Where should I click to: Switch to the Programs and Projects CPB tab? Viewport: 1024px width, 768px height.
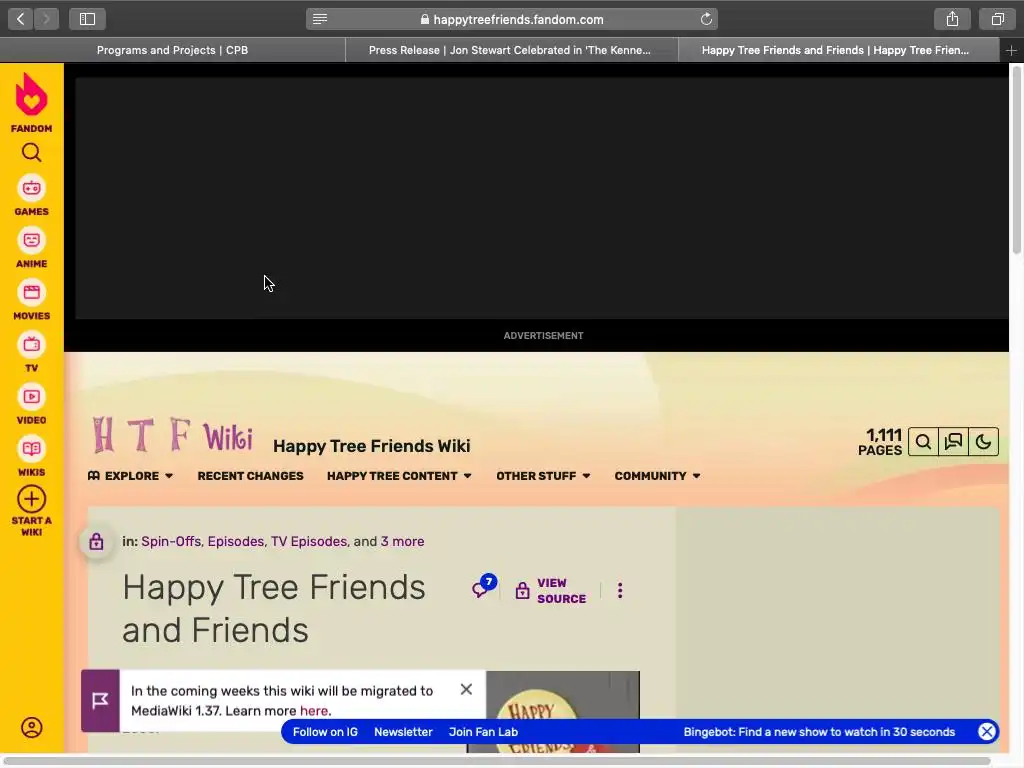(x=172, y=50)
